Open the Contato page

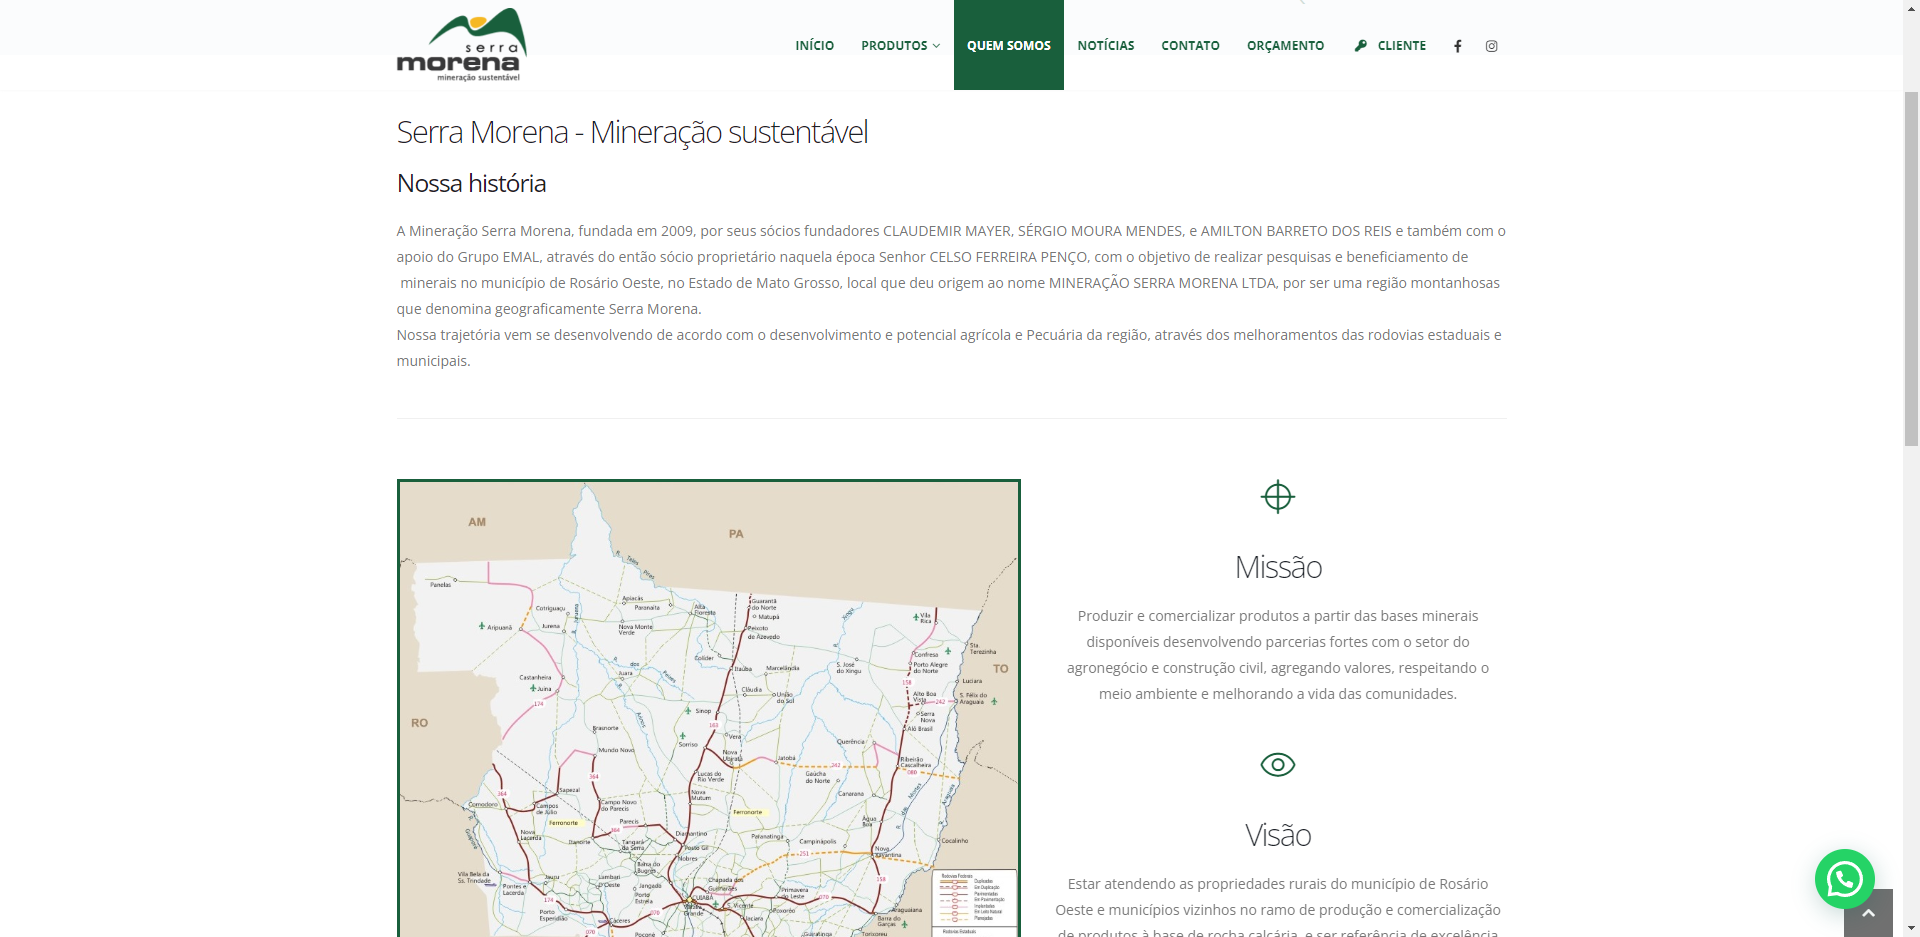coord(1190,46)
